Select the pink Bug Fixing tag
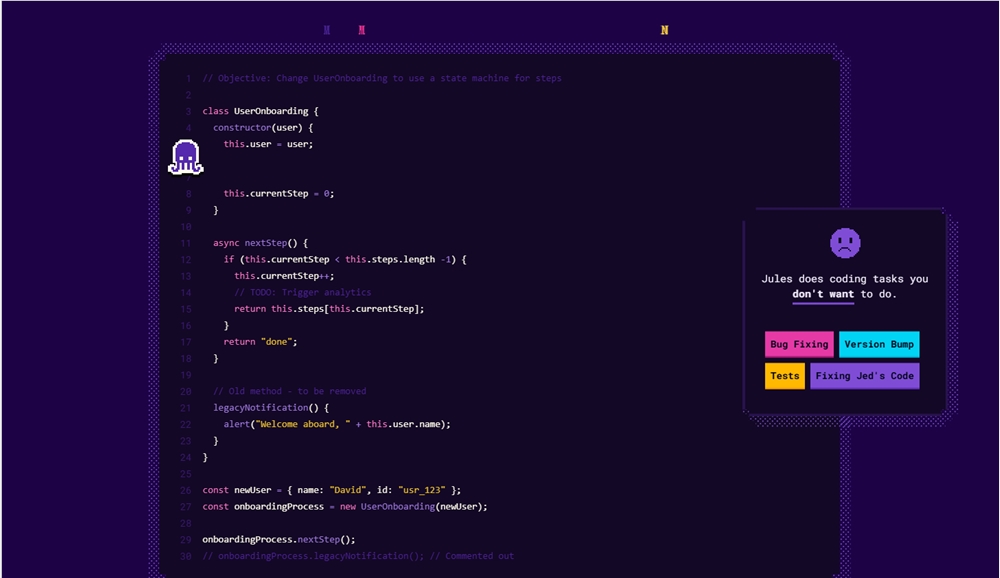1000x578 pixels. point(799,344)
